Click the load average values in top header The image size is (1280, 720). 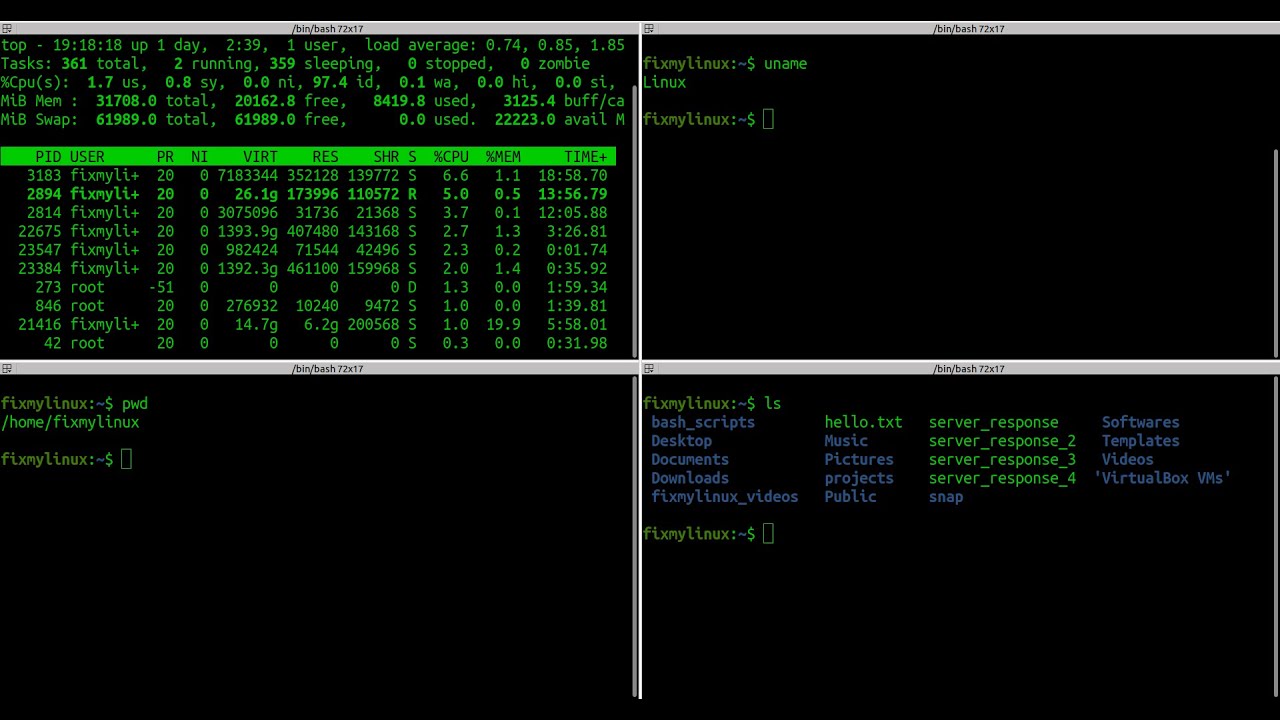click(555, 46)
